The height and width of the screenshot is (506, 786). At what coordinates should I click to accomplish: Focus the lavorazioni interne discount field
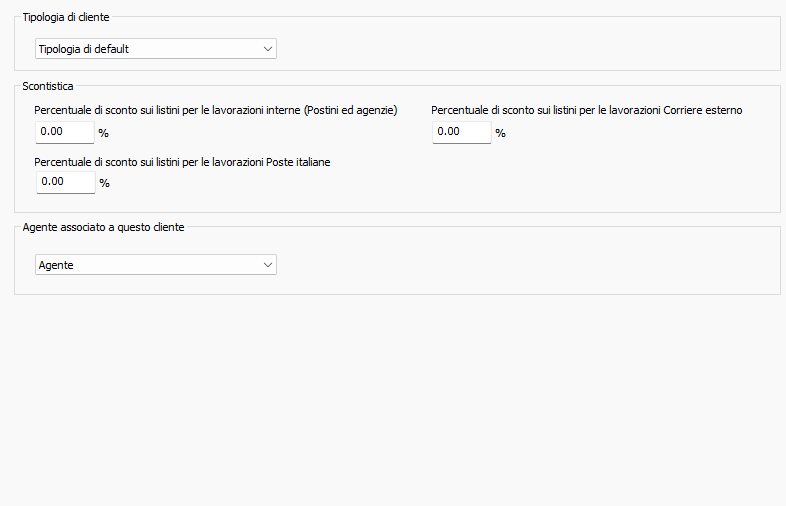[x=64, y=132]
